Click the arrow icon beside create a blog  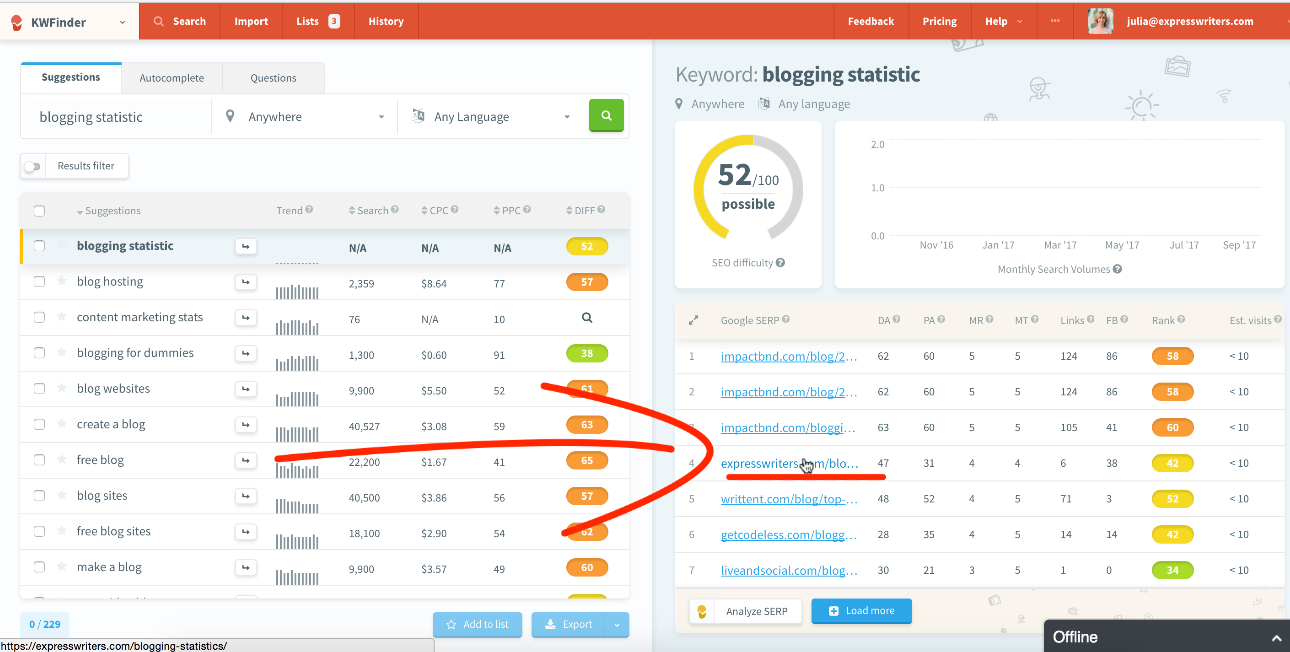246,424
